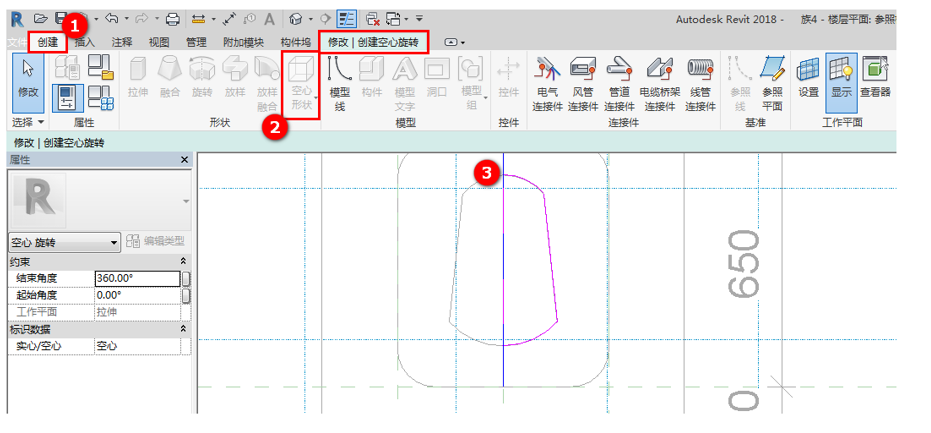Viewport: 931px width, 433px height.
Task: Add 电气连接件 electrical connector
Action: click(547, 83)
